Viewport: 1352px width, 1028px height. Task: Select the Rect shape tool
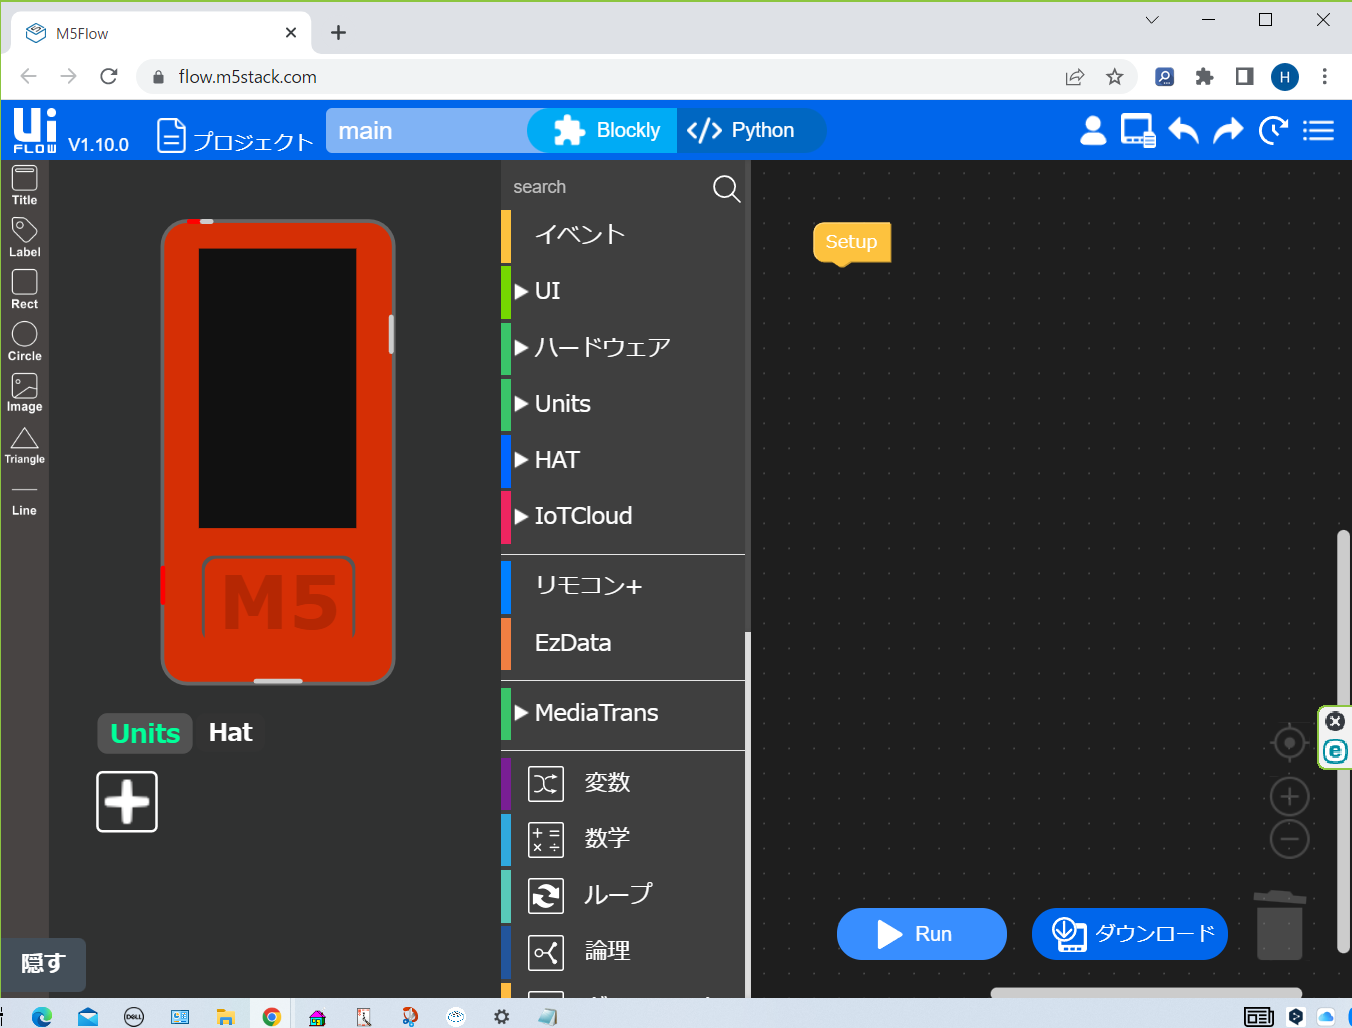tap(24, 290)
